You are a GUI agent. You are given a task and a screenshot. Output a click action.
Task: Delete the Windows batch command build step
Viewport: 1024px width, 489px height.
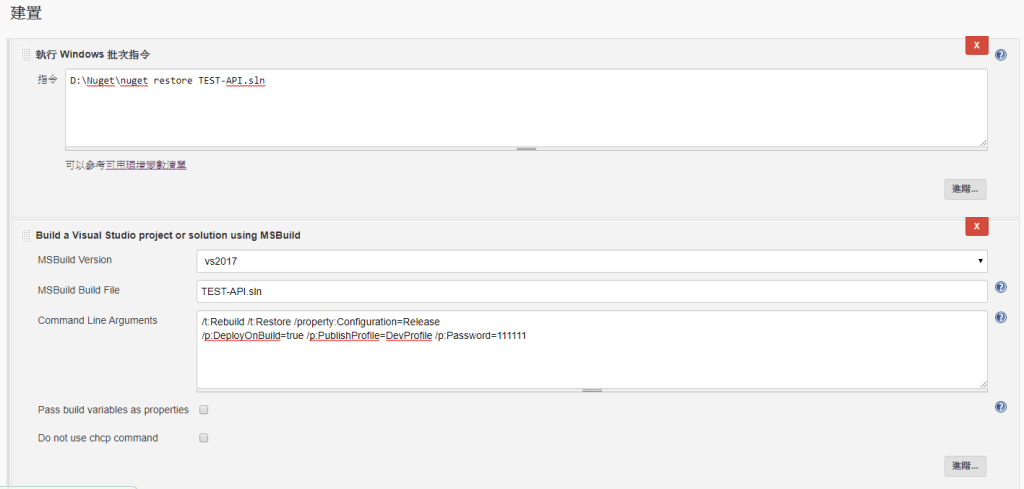tap(976, 46)
